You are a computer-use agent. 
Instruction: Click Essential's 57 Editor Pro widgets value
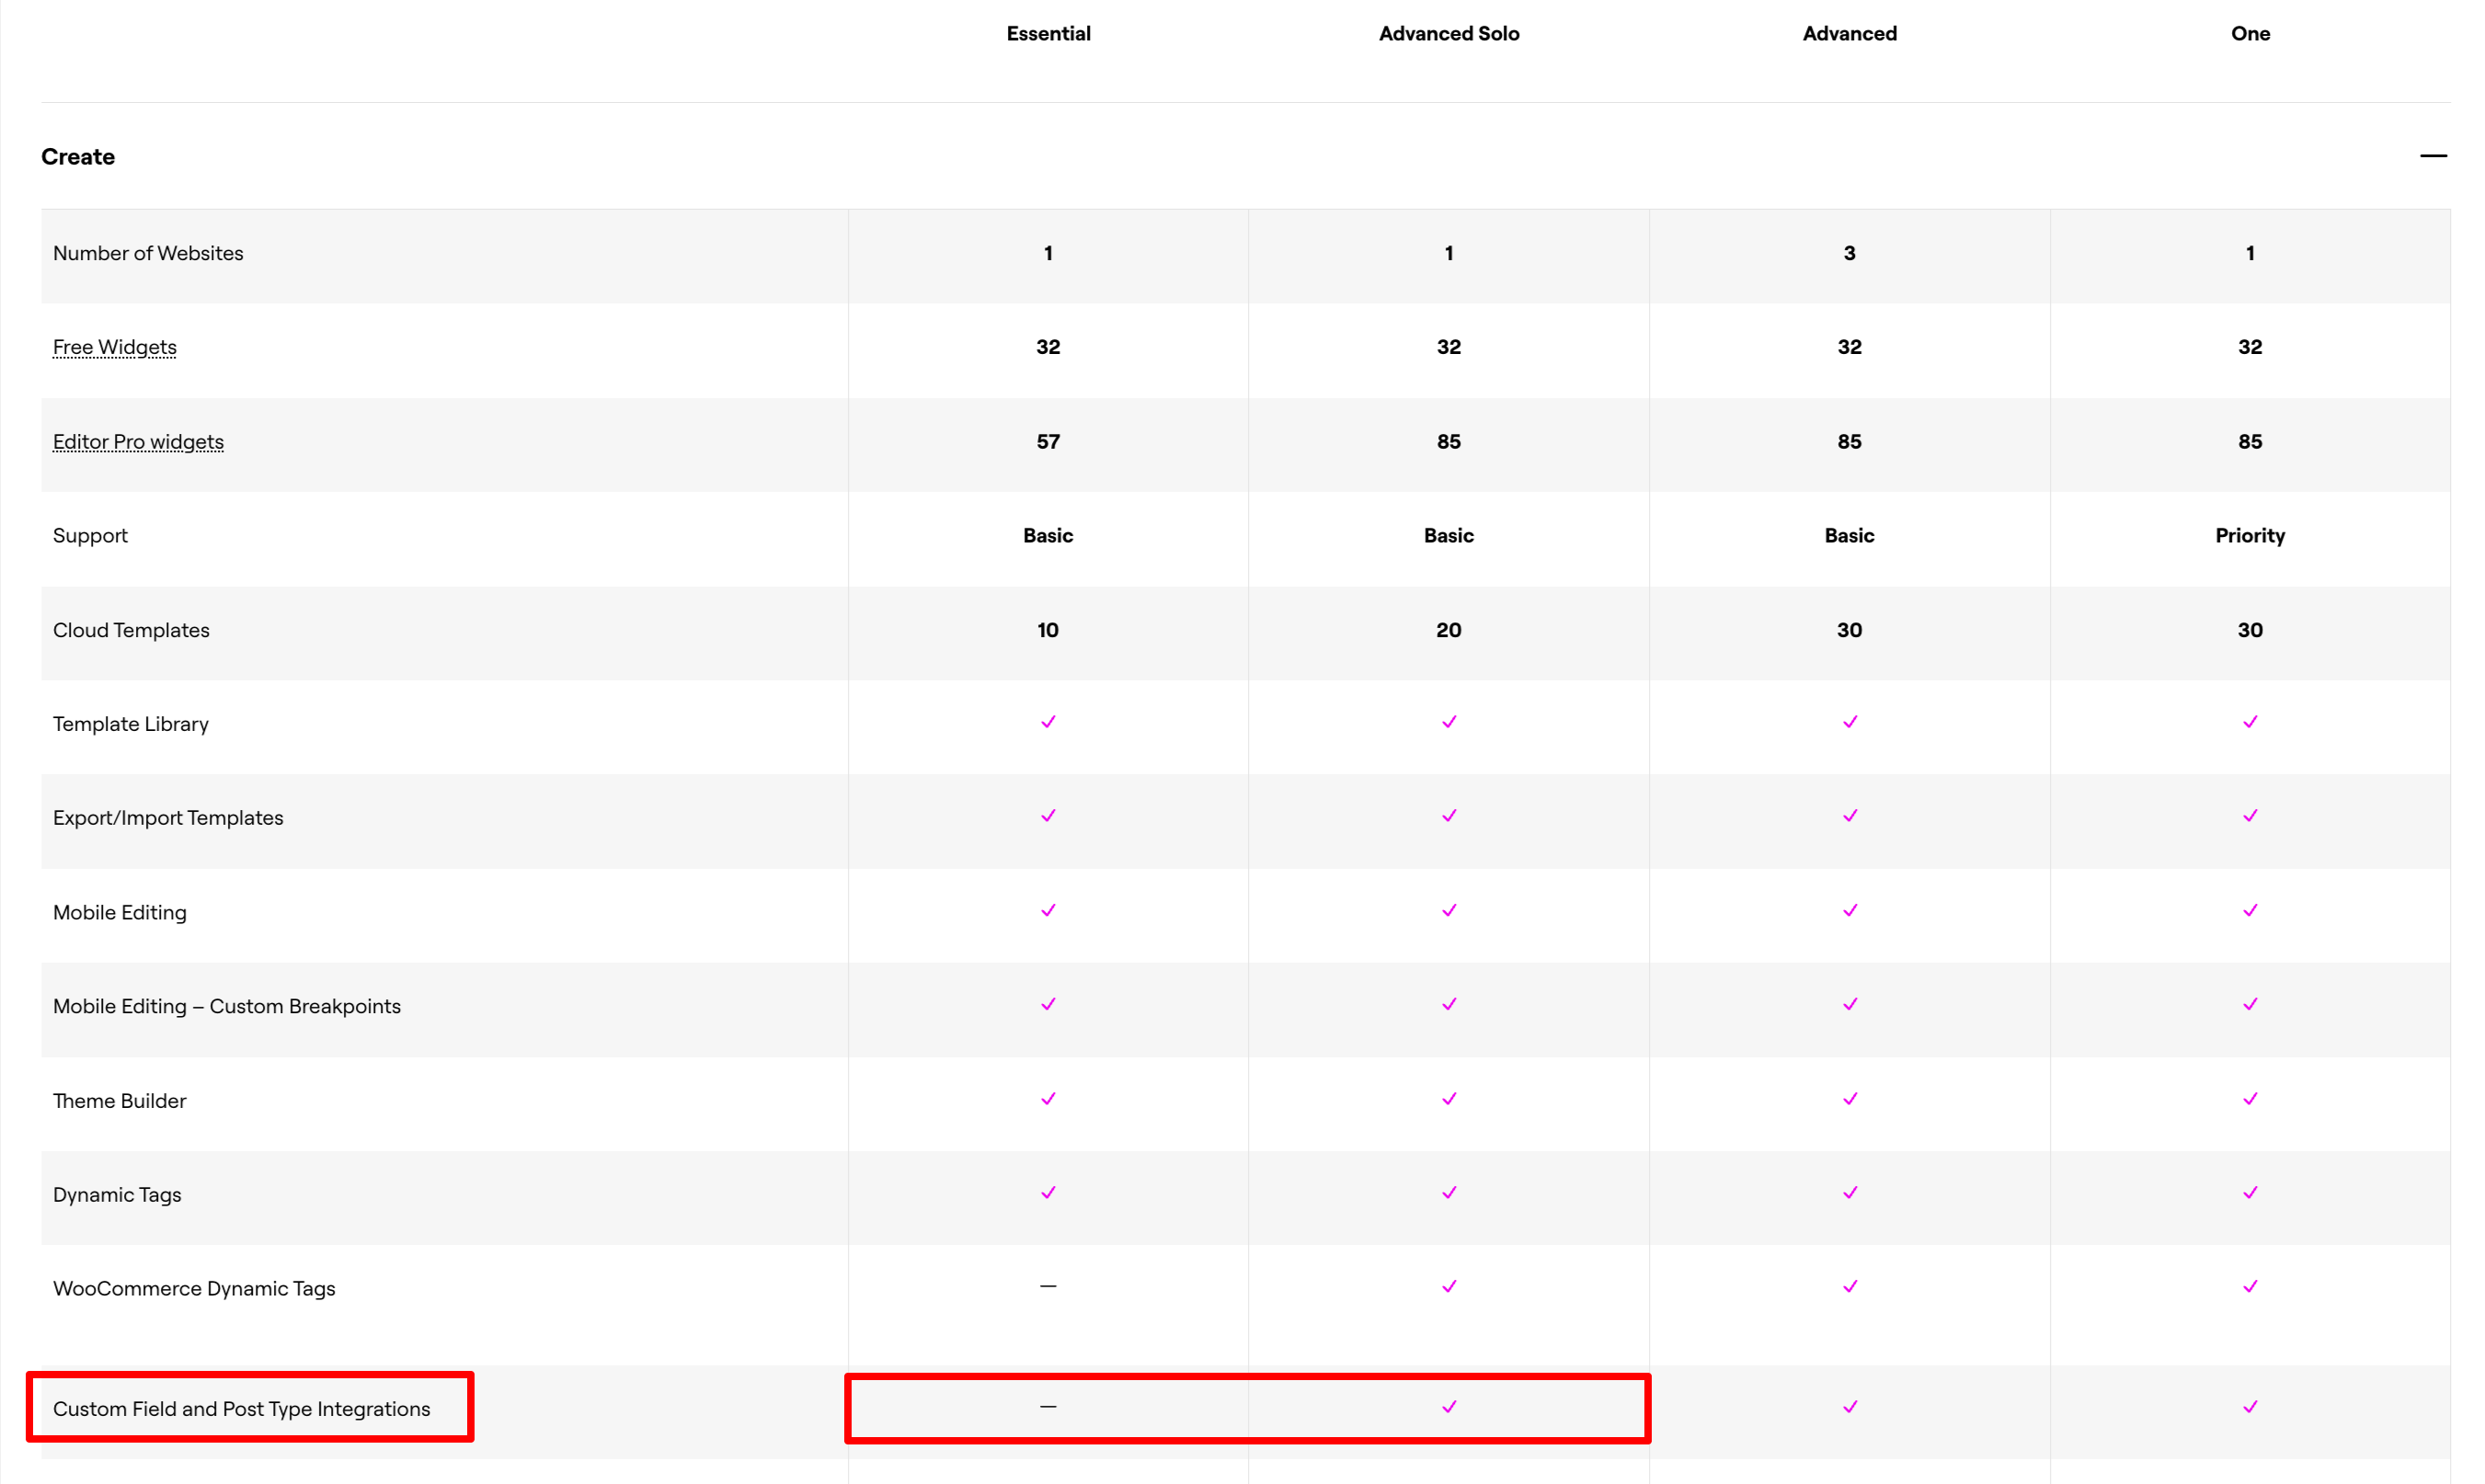pos(1048,441)
